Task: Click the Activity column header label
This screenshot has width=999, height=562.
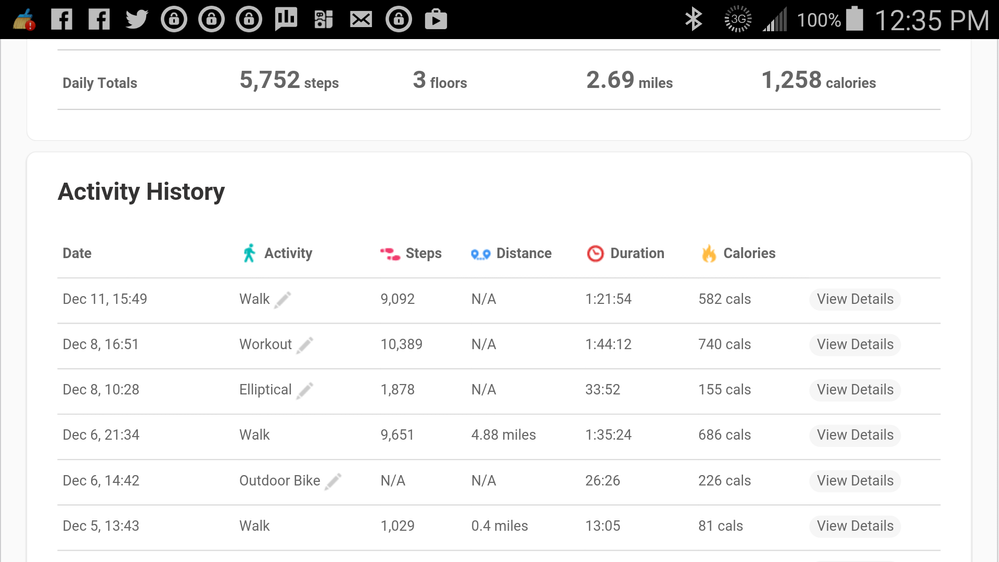Action: [288, 253]
